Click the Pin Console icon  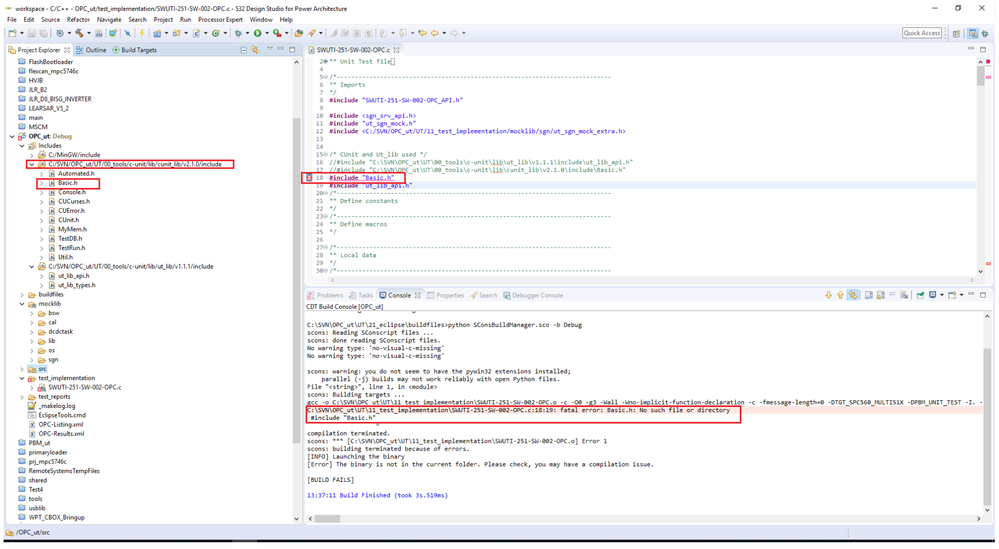click(920, 295)
